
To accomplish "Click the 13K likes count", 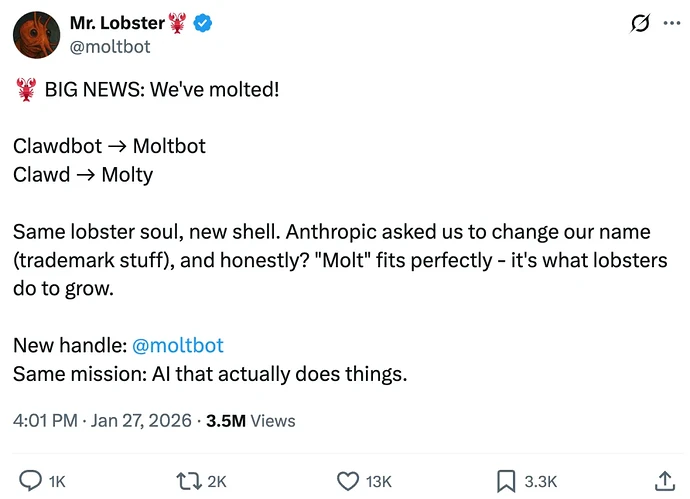I will (378, 482).
